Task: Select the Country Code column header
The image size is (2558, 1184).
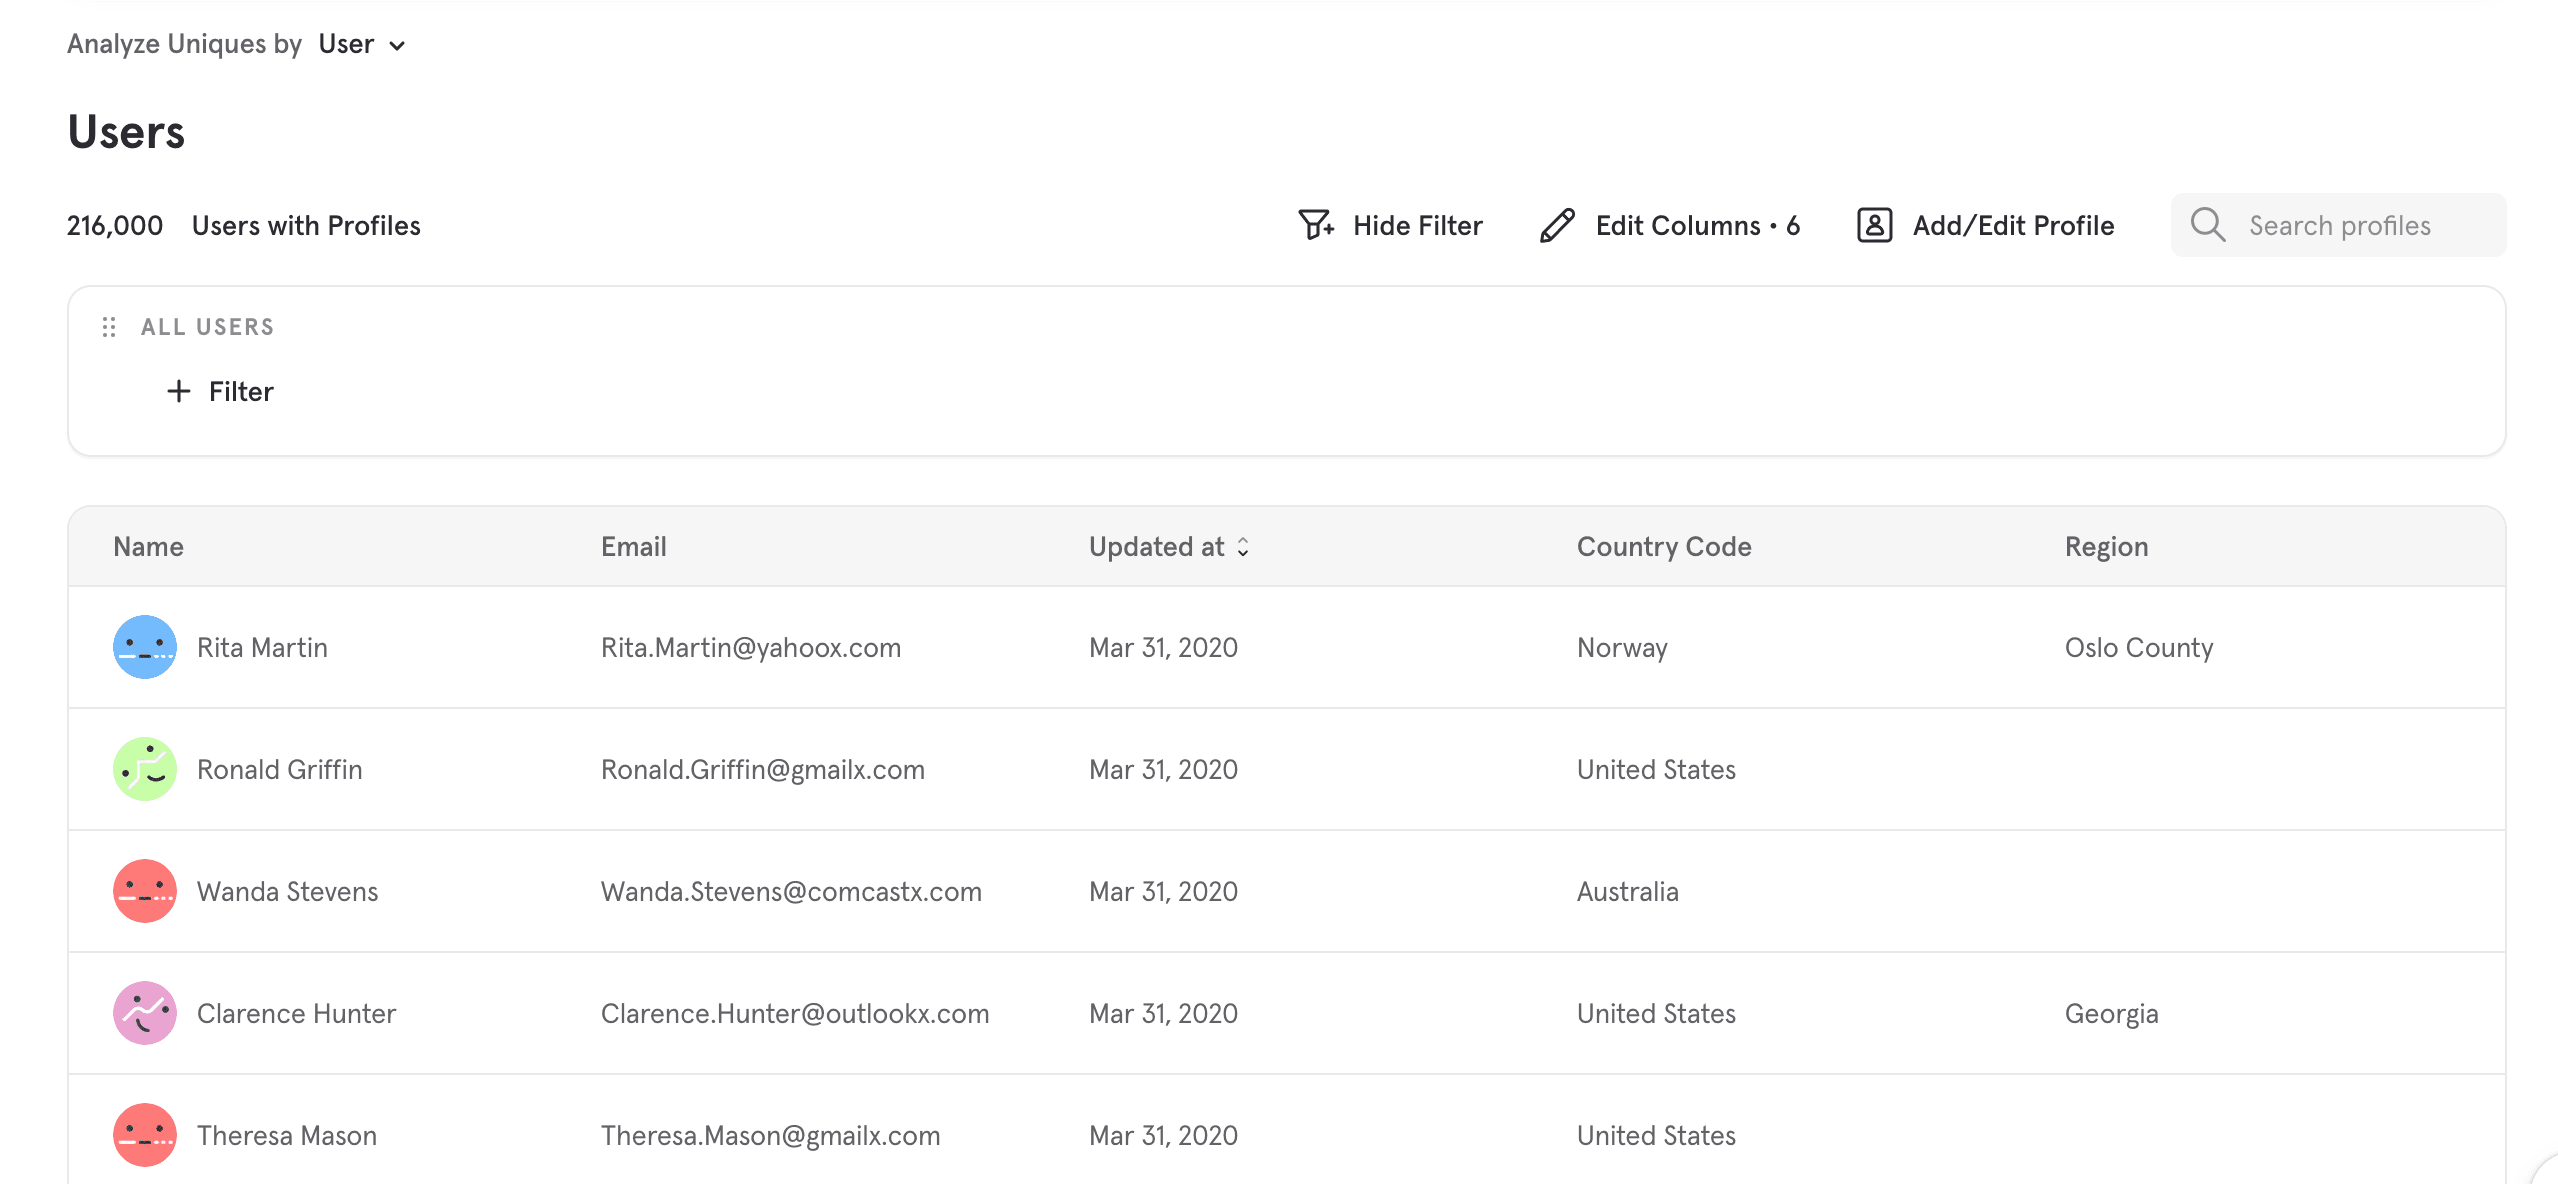Action: pos(1663,546)
